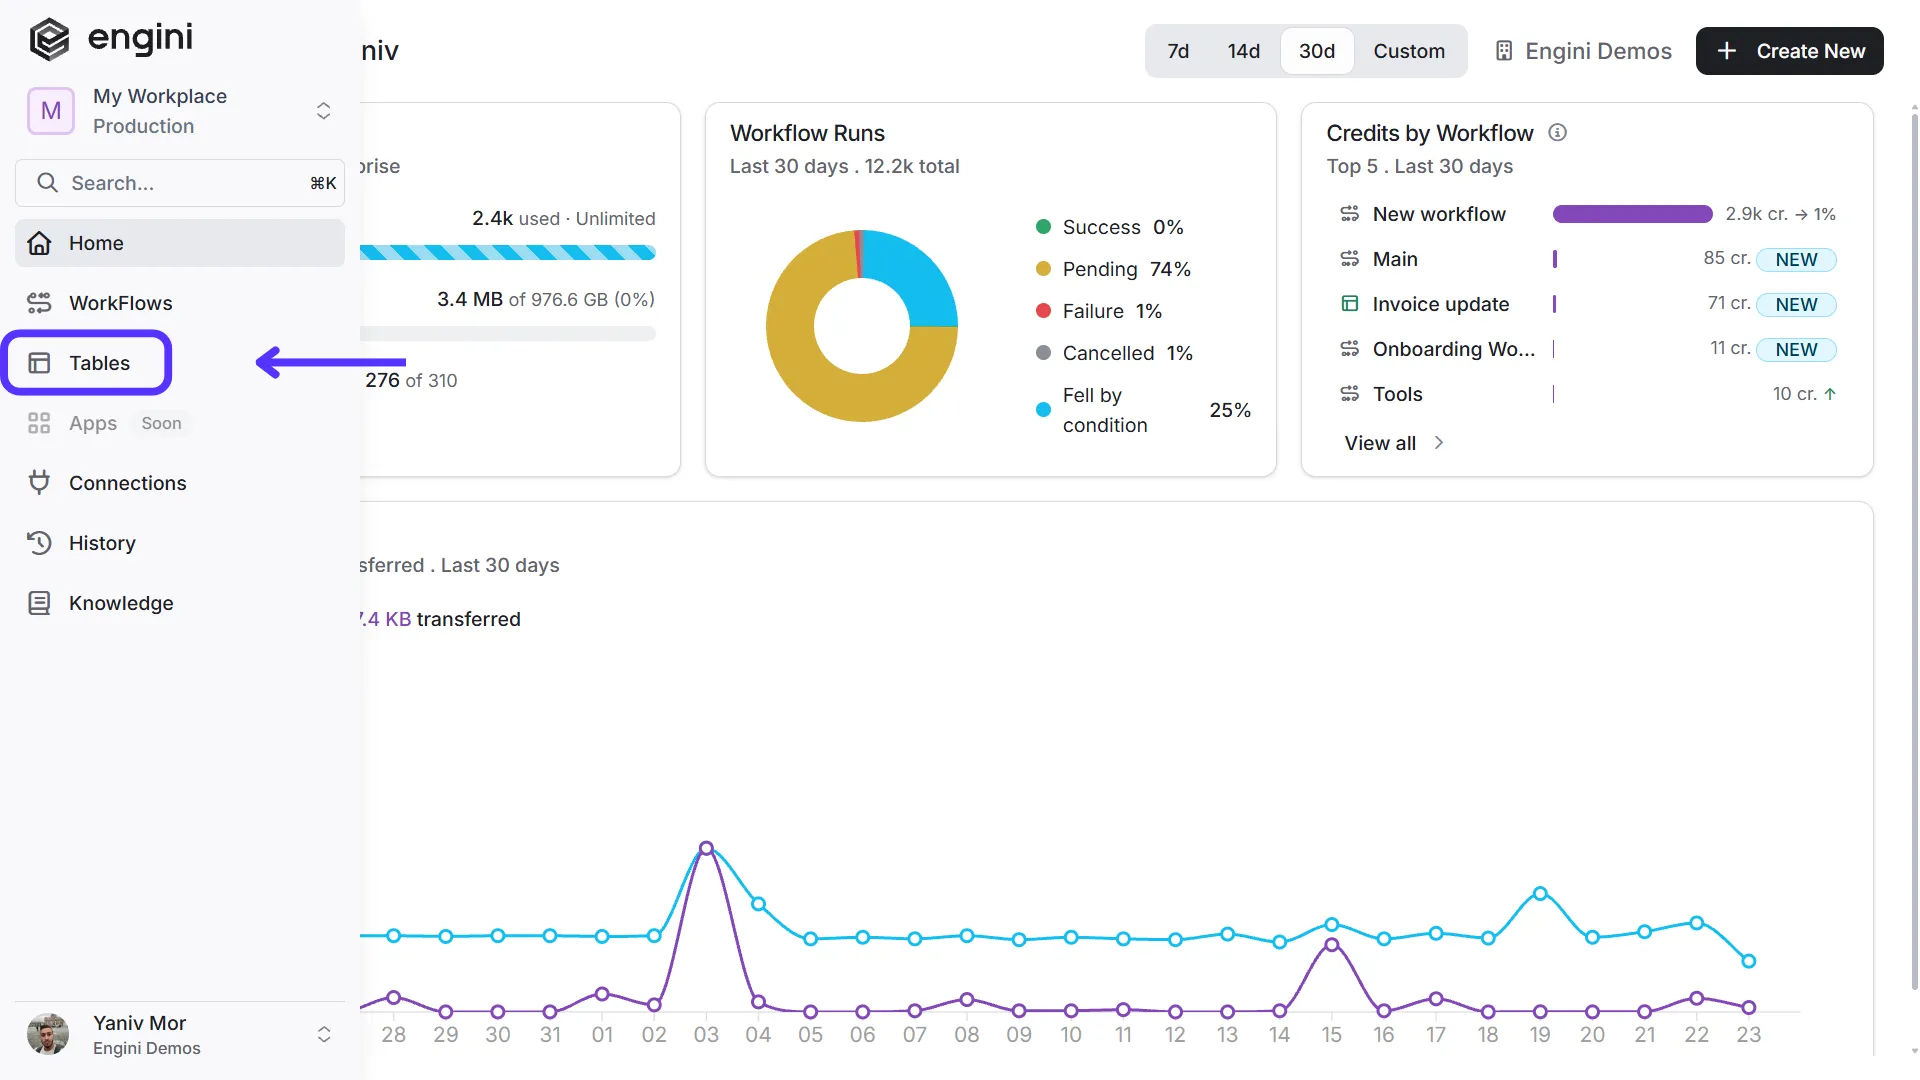The image size is (1920, 1080).
Task: Click the Tables grid icon
Action: click(x=39, y=363)
